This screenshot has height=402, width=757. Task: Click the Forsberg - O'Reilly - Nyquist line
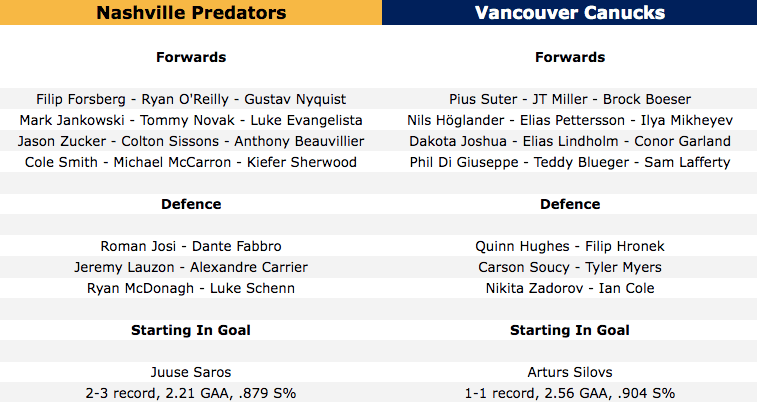point(190,99)
